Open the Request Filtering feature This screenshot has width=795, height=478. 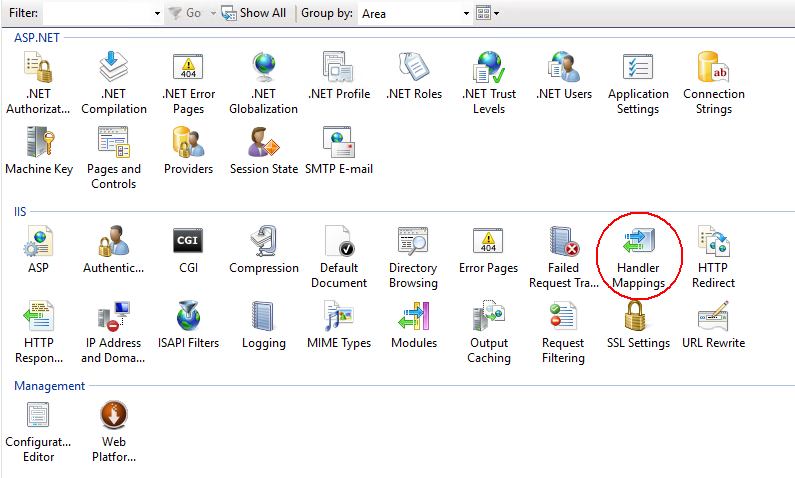(563, 332)
